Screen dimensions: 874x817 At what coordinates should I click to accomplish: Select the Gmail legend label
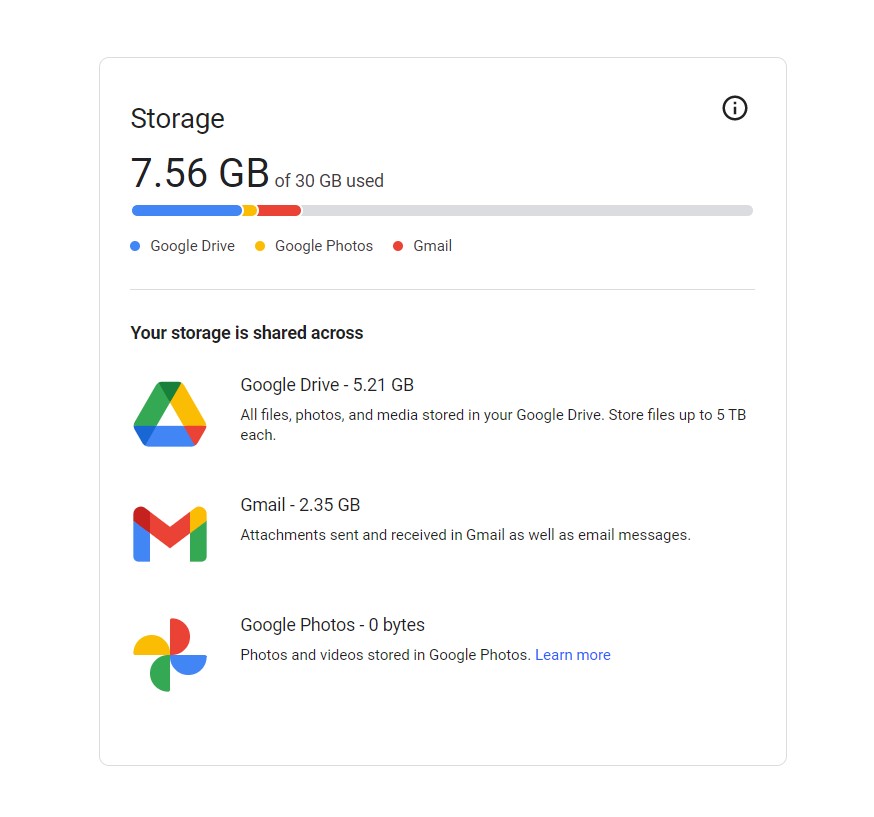pos(432,246)
